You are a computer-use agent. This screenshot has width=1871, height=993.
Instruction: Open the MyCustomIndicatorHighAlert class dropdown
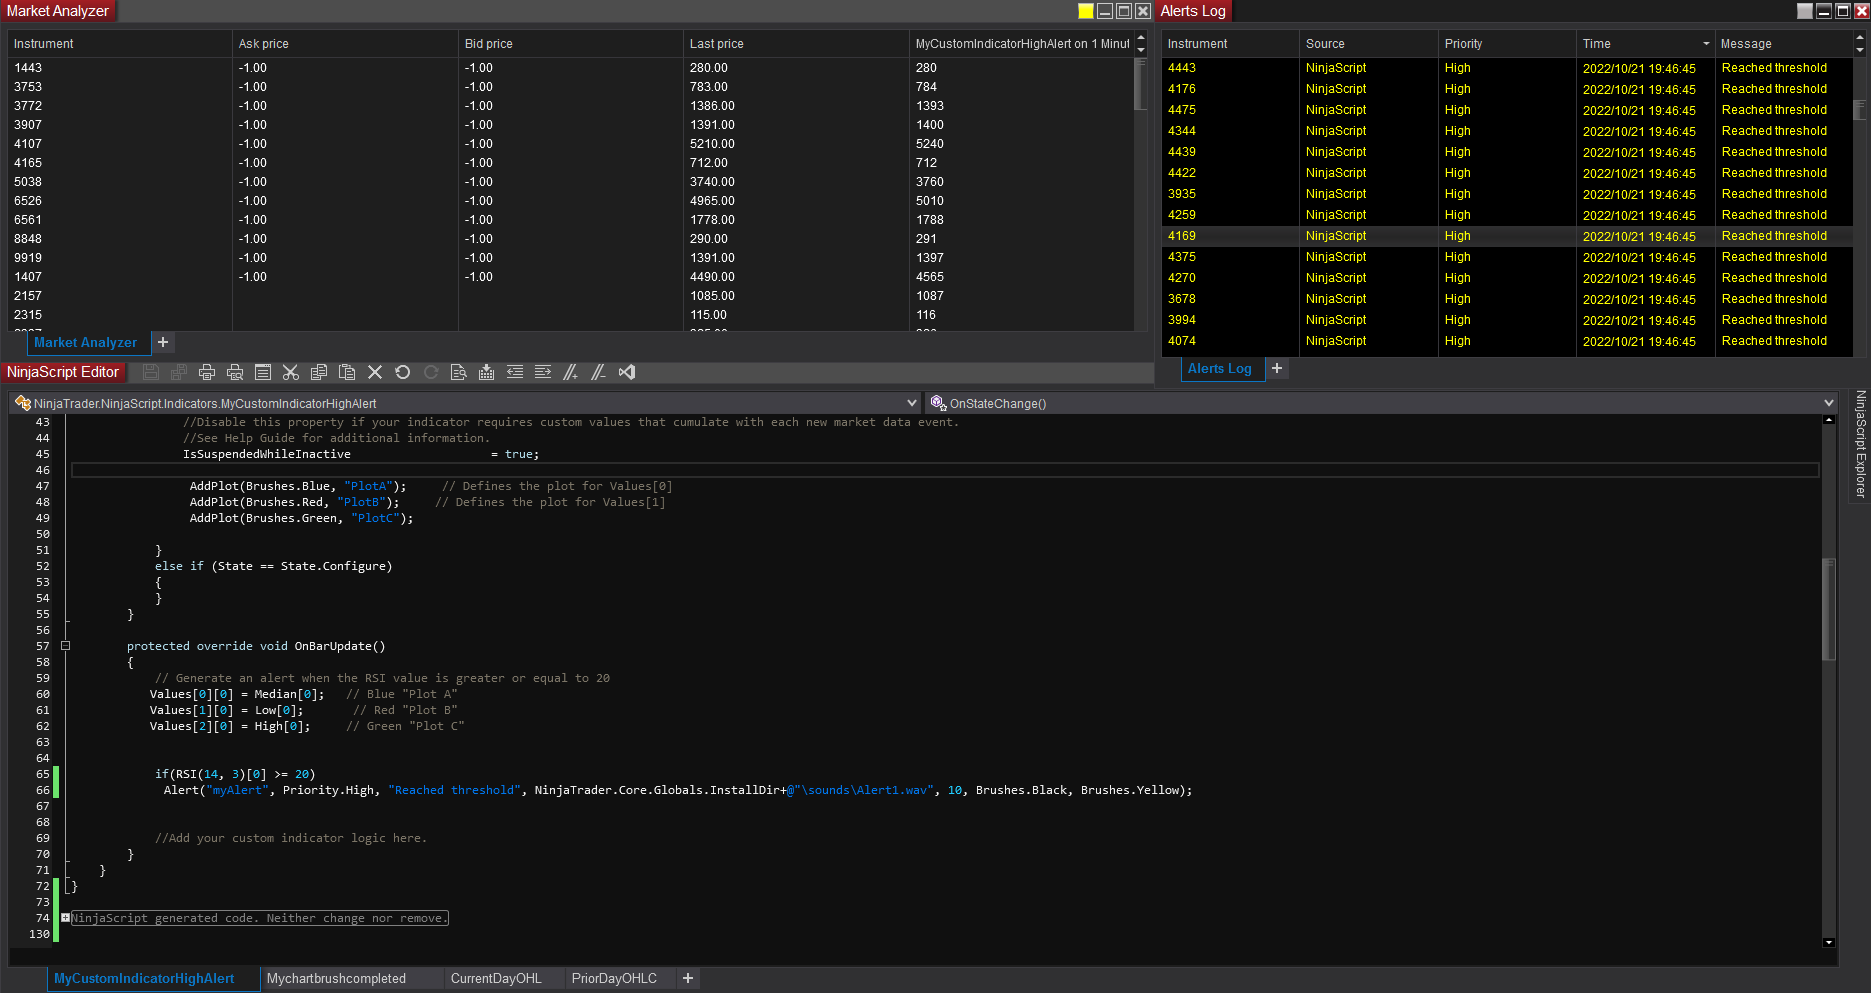click(x=911, y=403)
